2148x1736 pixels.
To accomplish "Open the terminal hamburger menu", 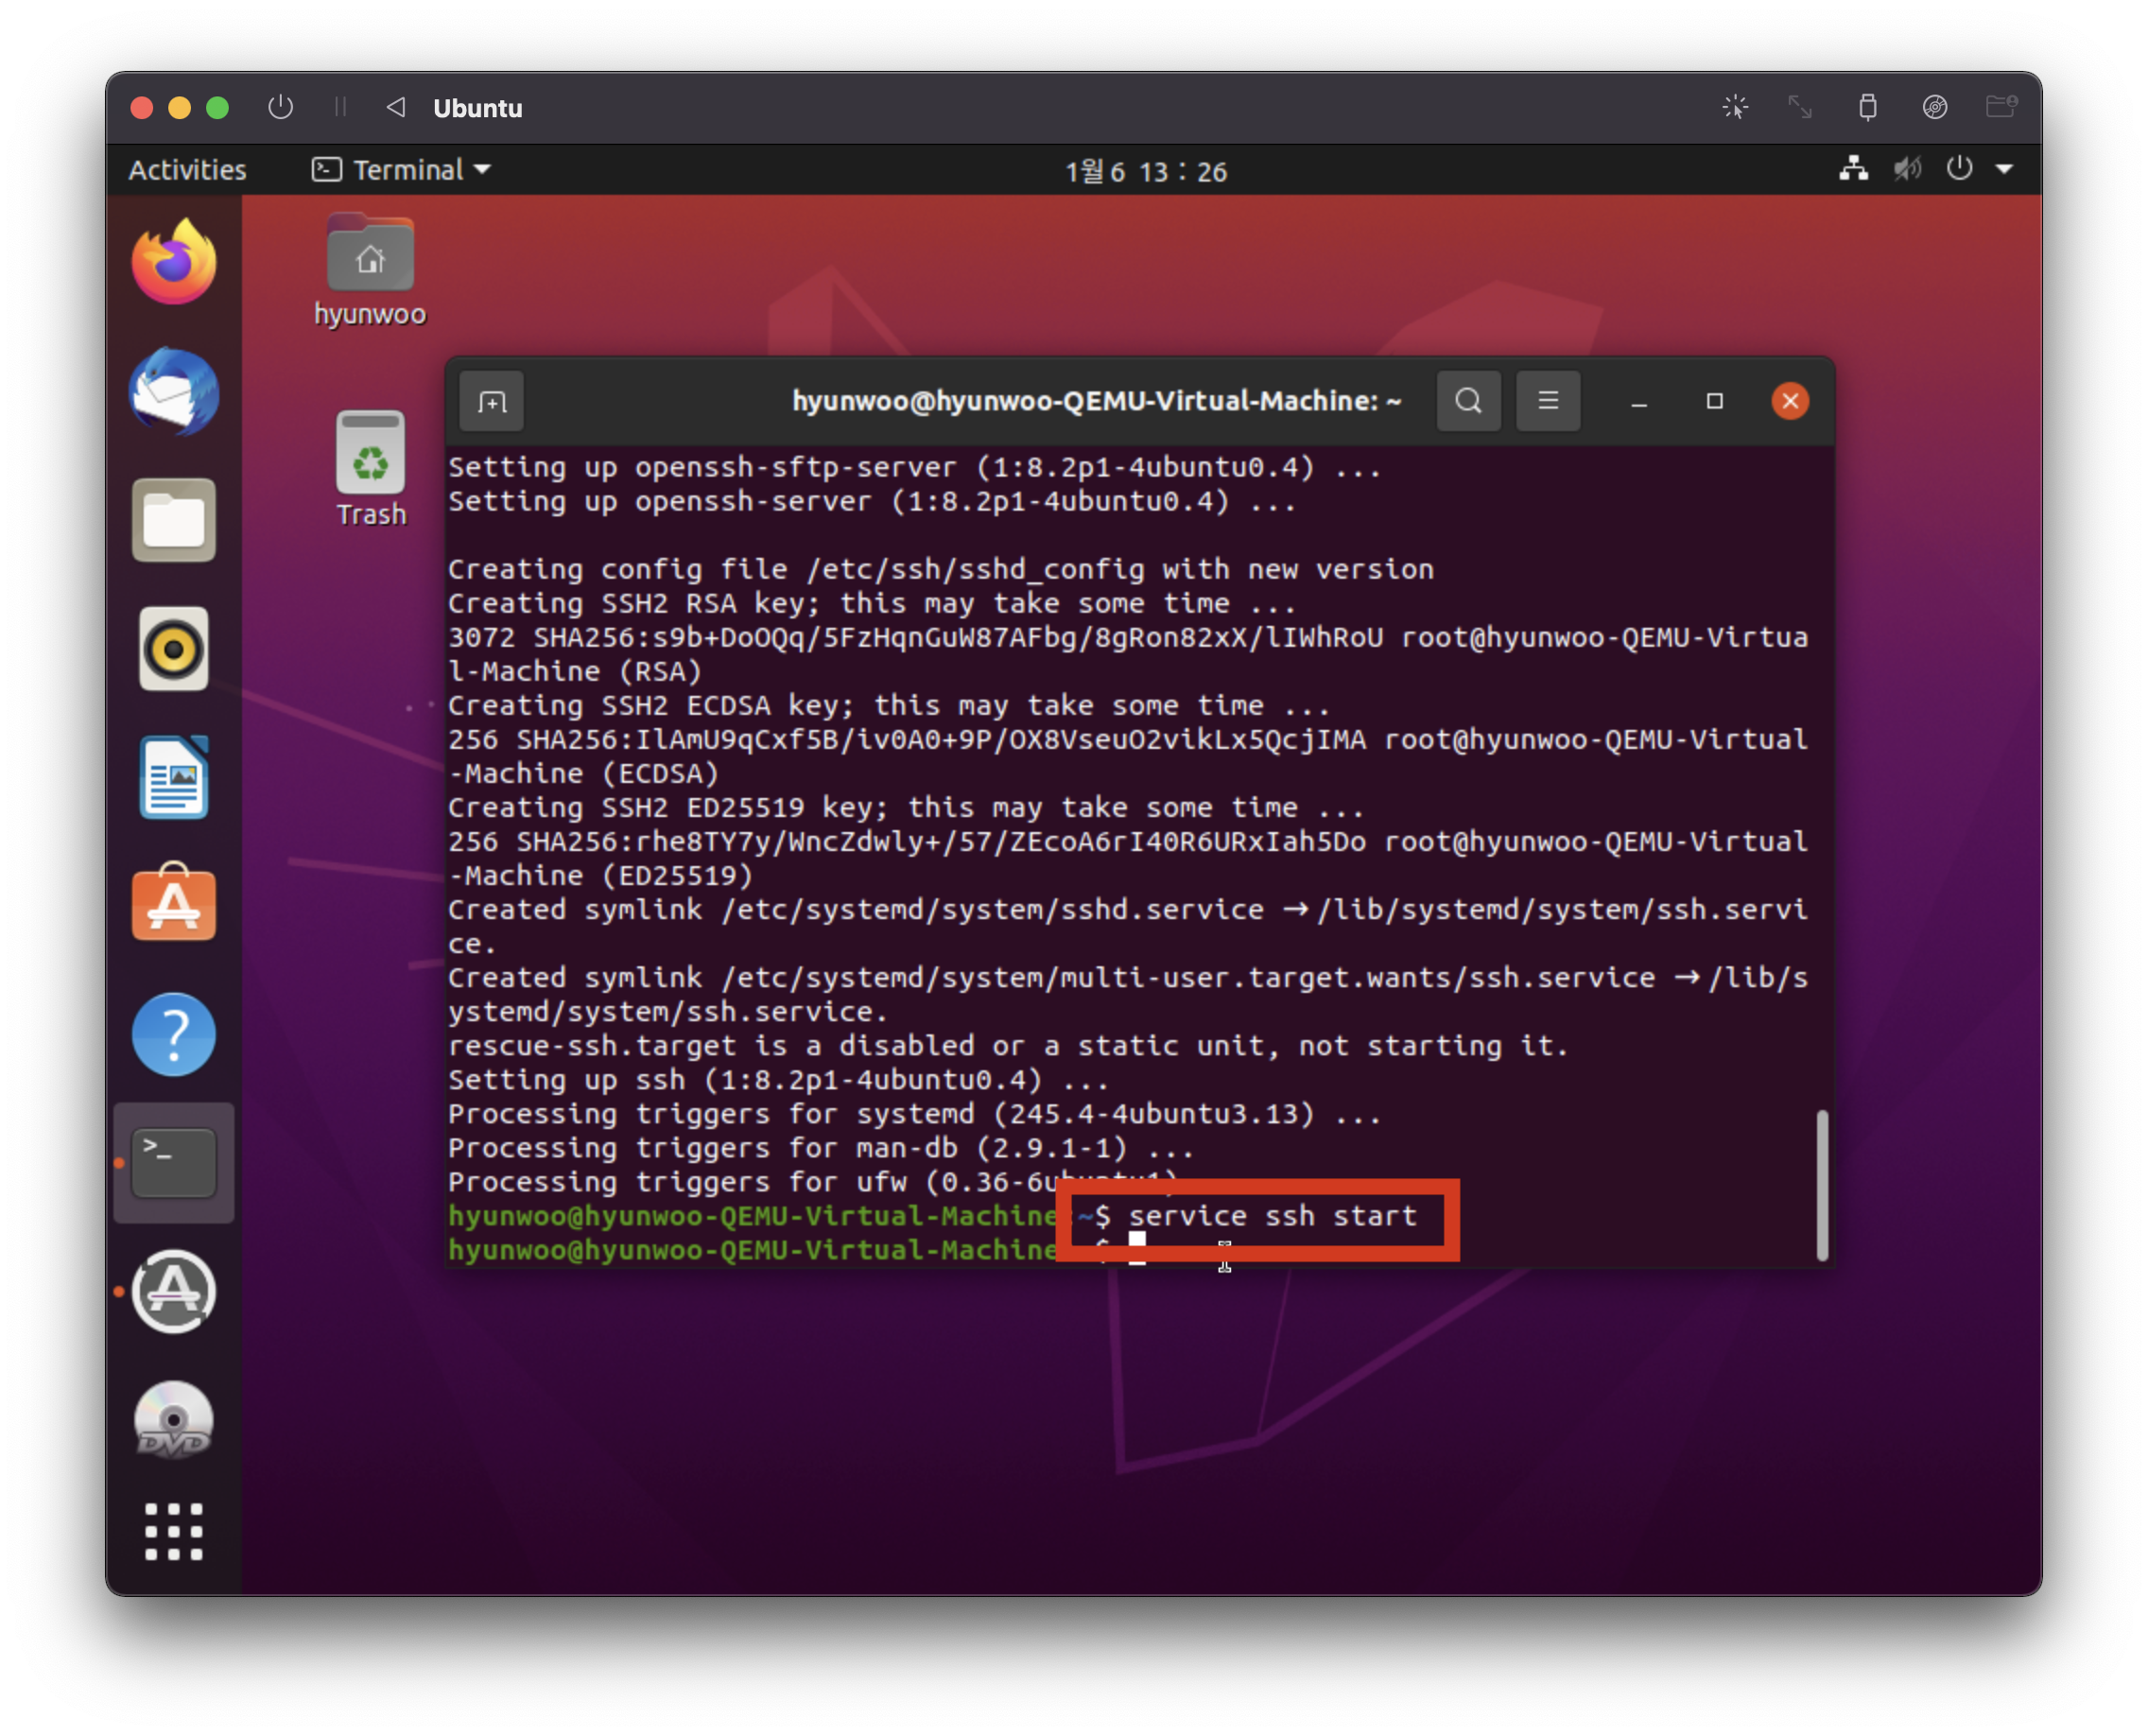I will [1547, 401].
